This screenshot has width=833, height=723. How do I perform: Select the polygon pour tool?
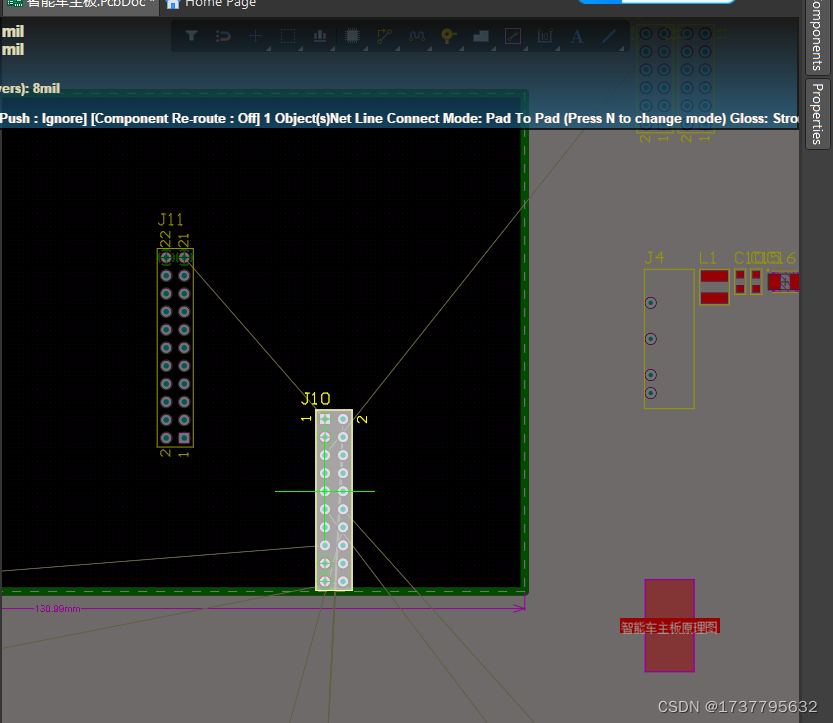pos(481,36)
